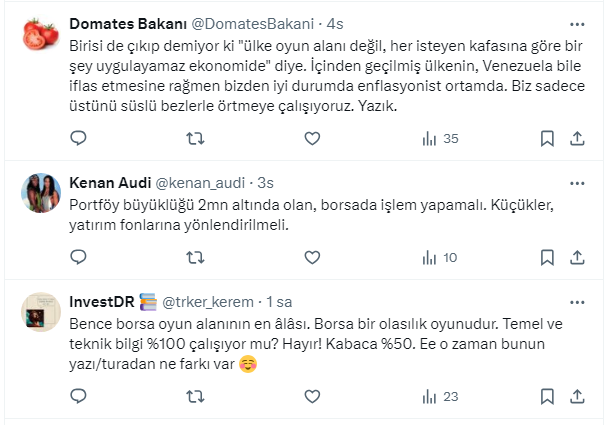Image resolution: width=607 pixels, height=425 pixels.
Task: Open Domates Bakanı tomato profile picture
Action: pos(40,38)
